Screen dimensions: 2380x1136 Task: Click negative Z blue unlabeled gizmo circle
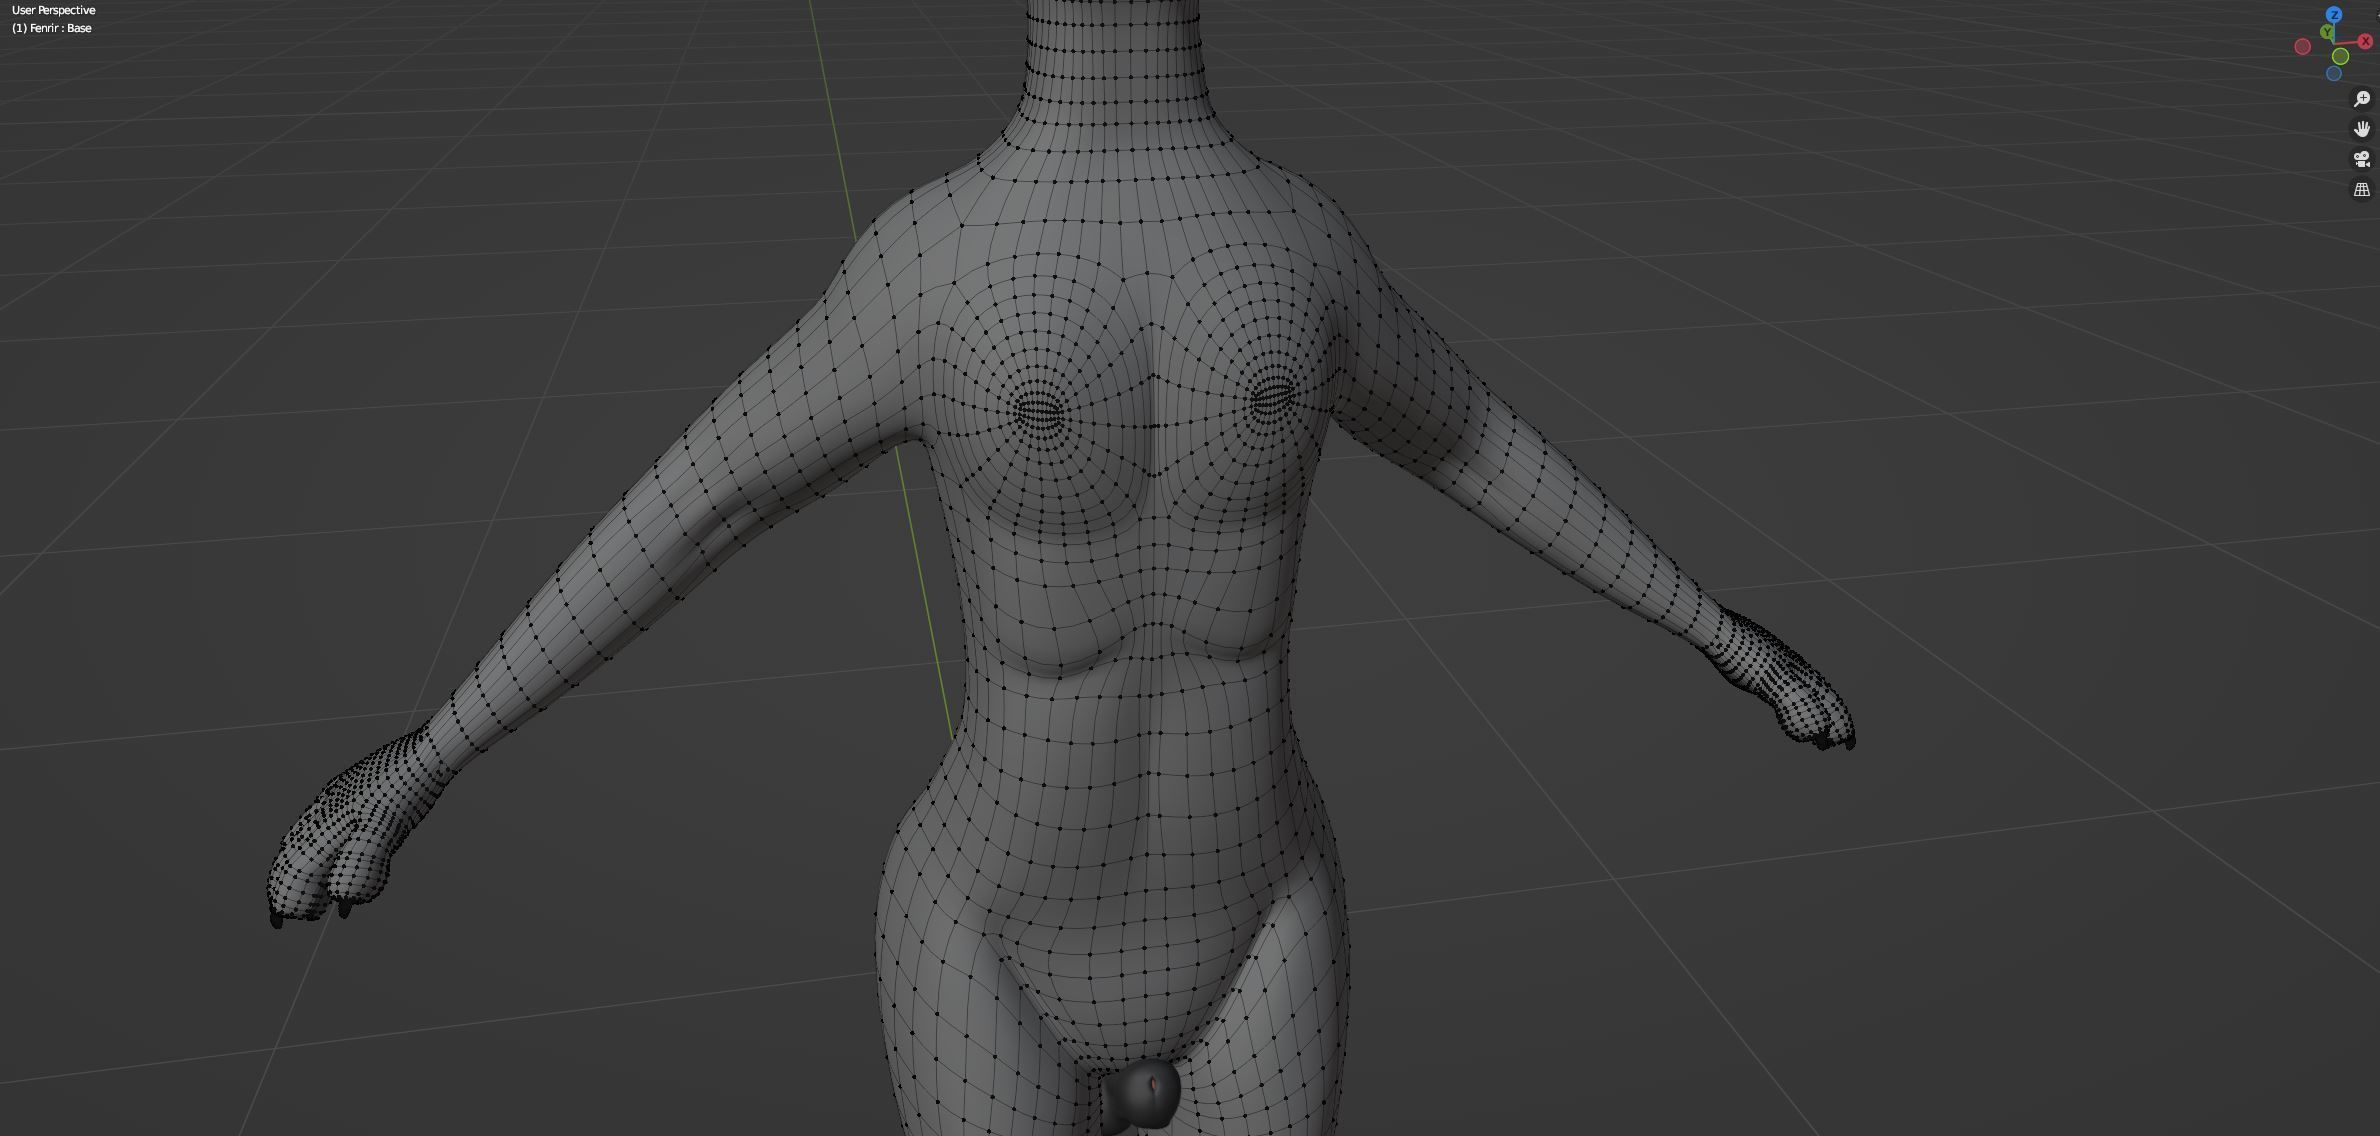pyautogui.click(x=2334, y=73)
